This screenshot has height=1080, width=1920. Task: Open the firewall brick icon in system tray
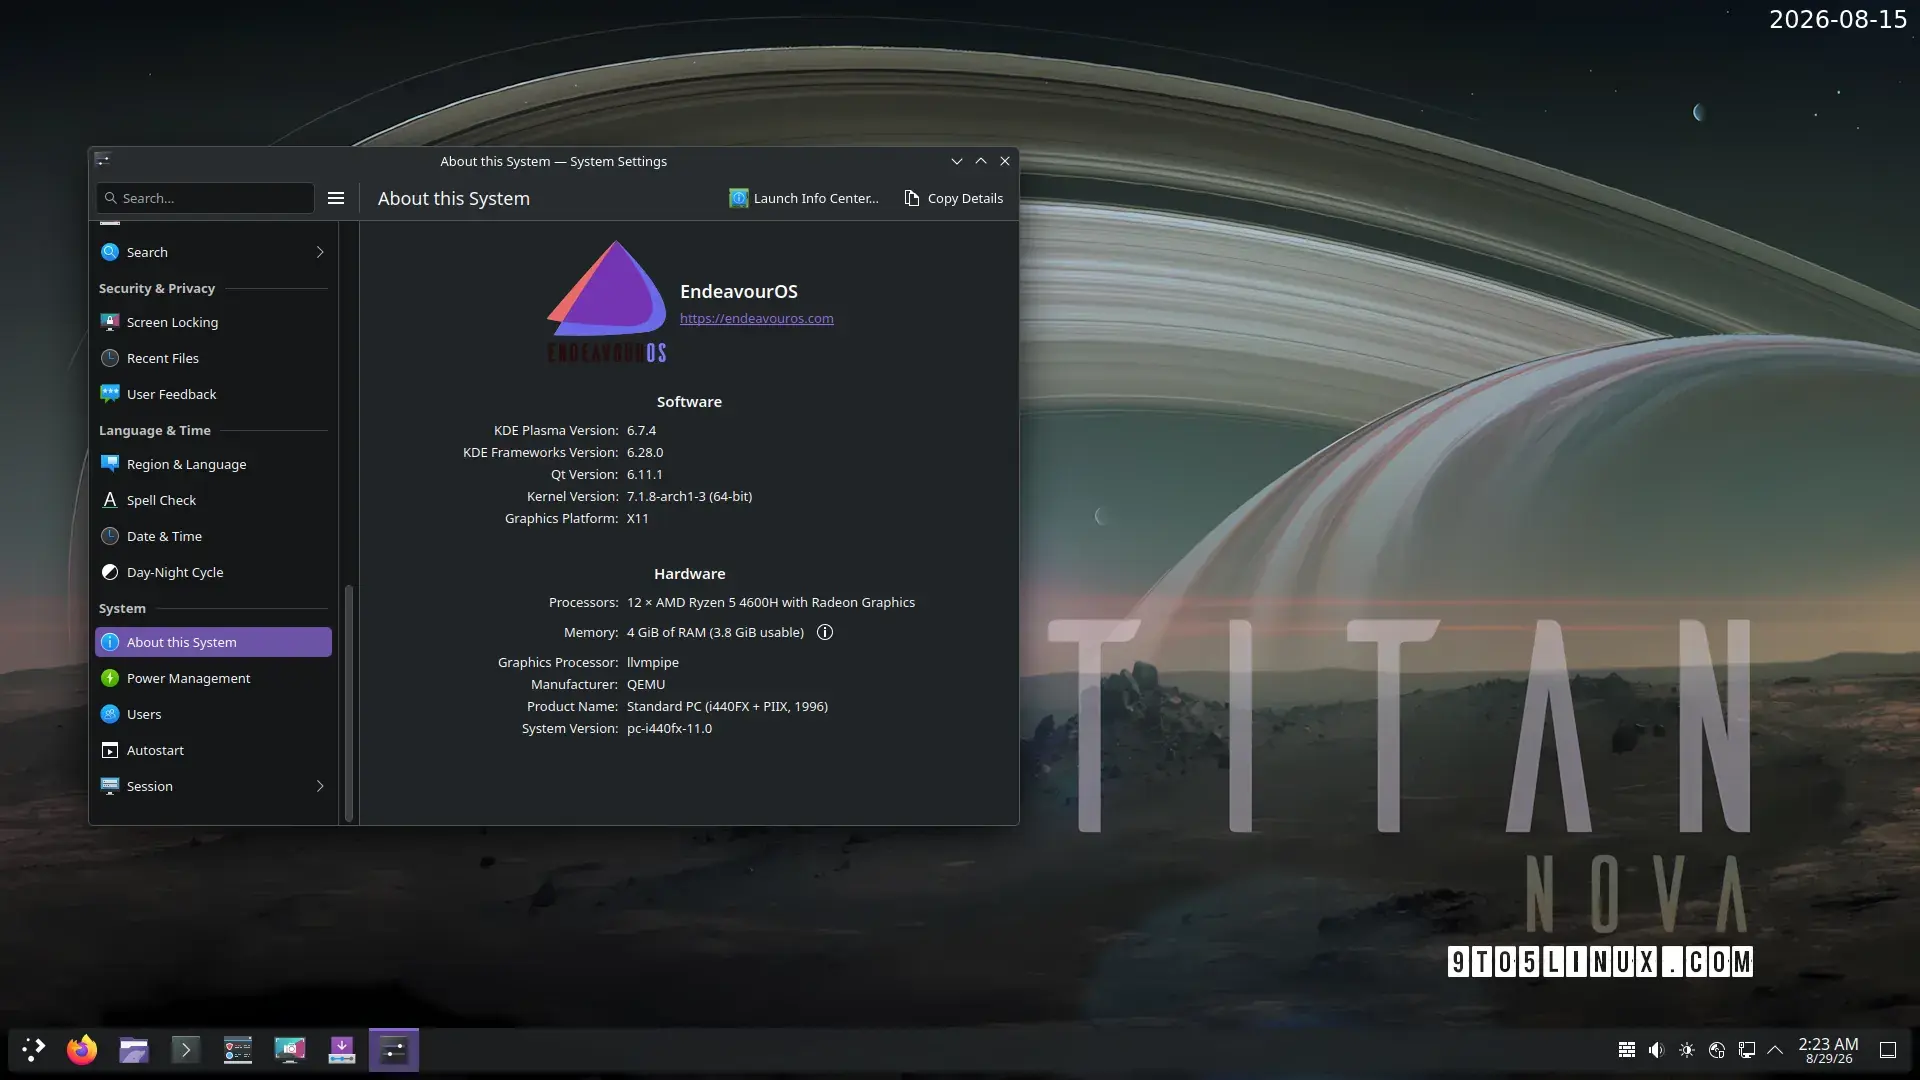coord(1627,1050)
